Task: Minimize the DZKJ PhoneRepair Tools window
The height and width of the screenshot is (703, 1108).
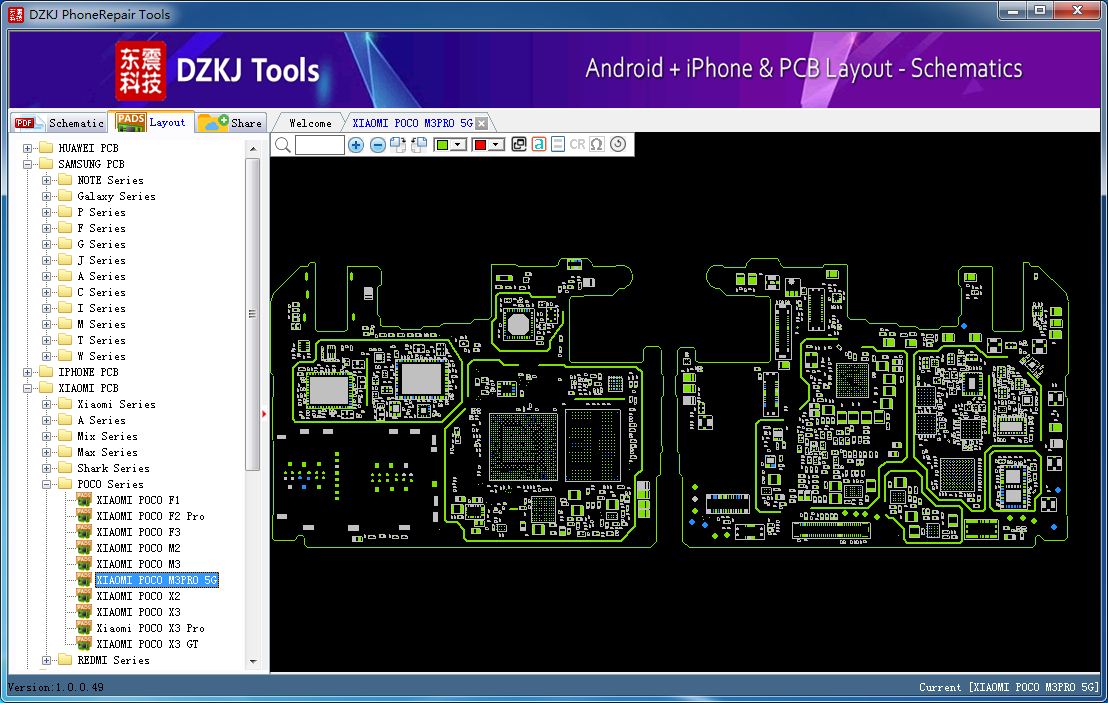Action: 1012,11
